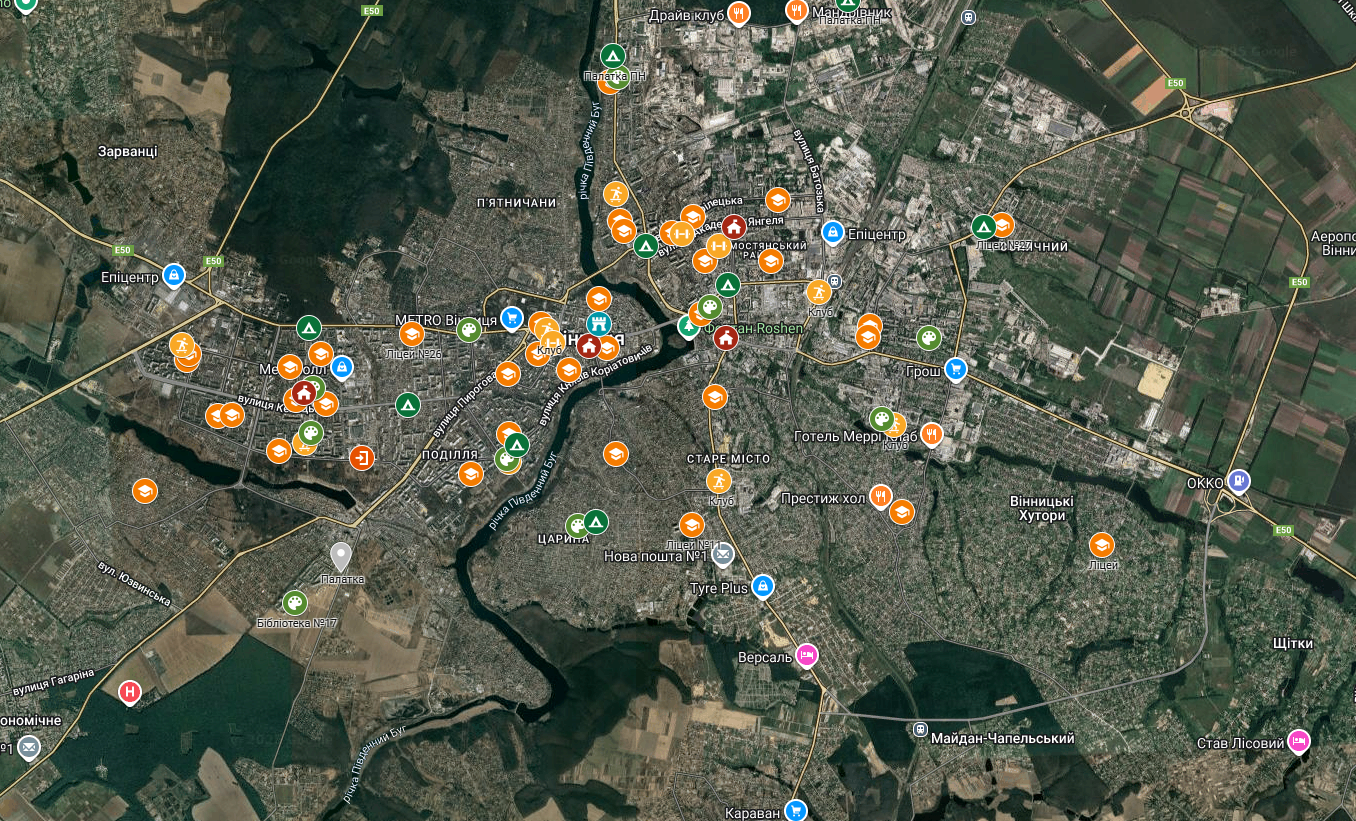This screenshot has width=1356, height=821.
Task: Click the teal castle marker in city center
Action: tap(599, 325)
